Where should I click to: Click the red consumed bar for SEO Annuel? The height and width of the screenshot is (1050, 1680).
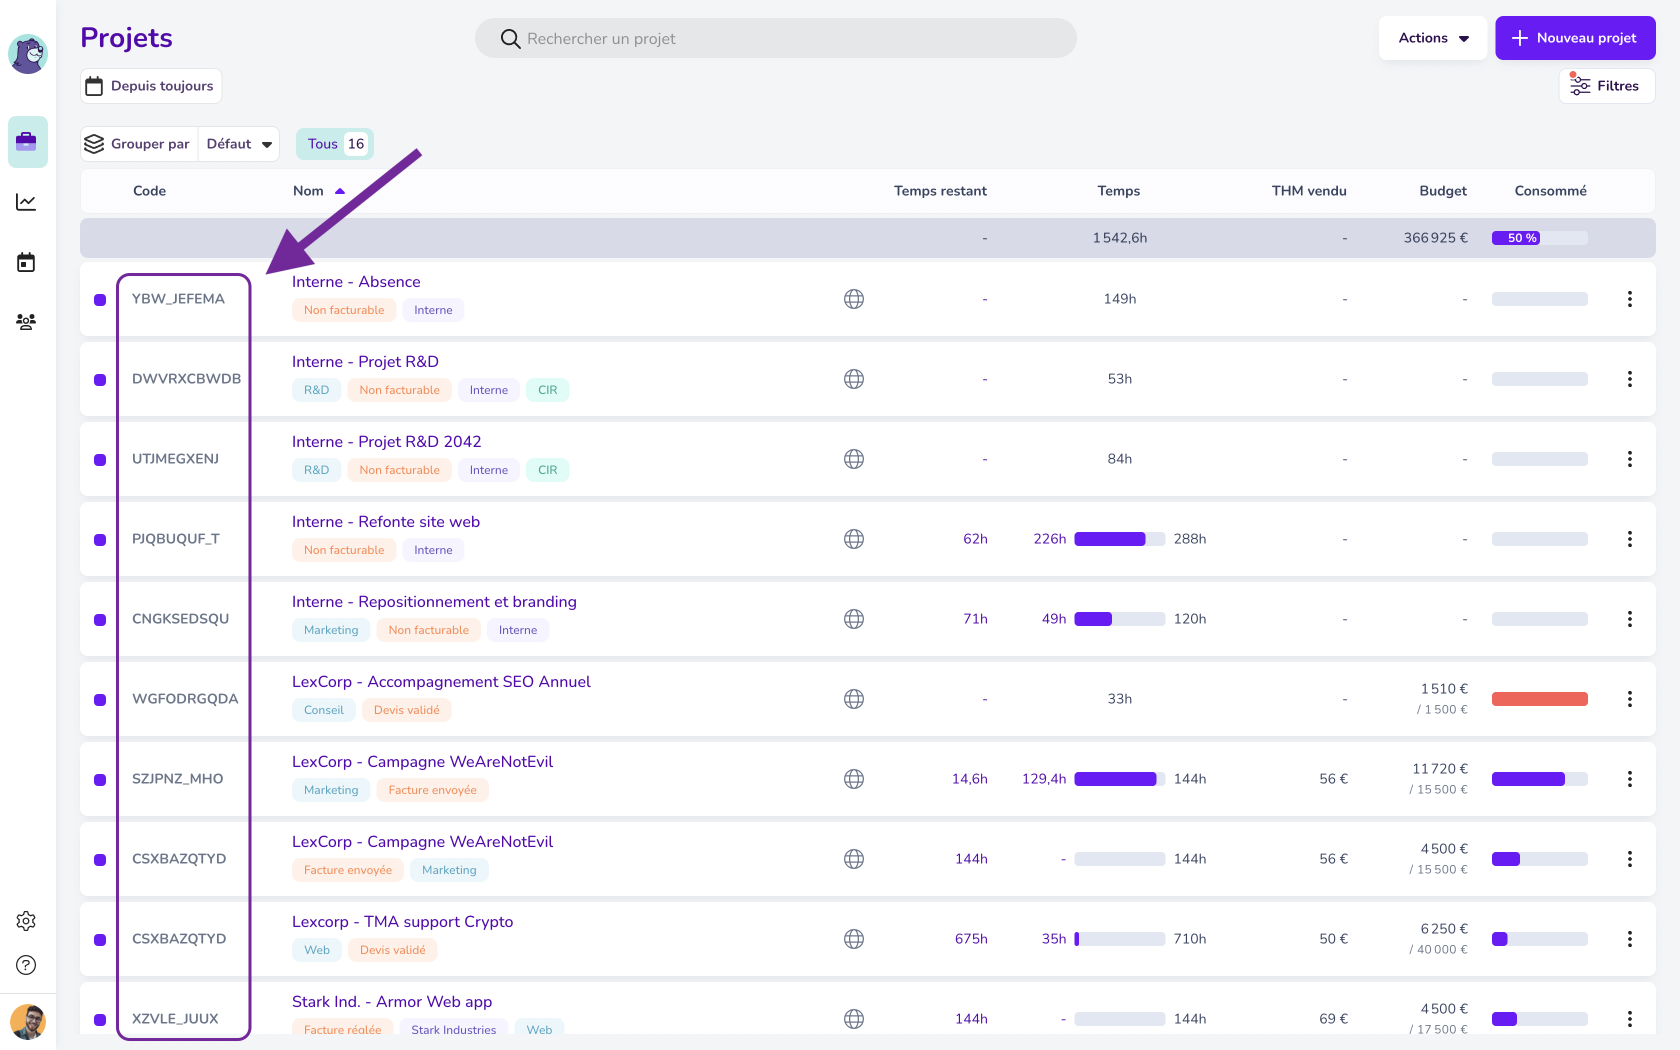(1539, 699)
